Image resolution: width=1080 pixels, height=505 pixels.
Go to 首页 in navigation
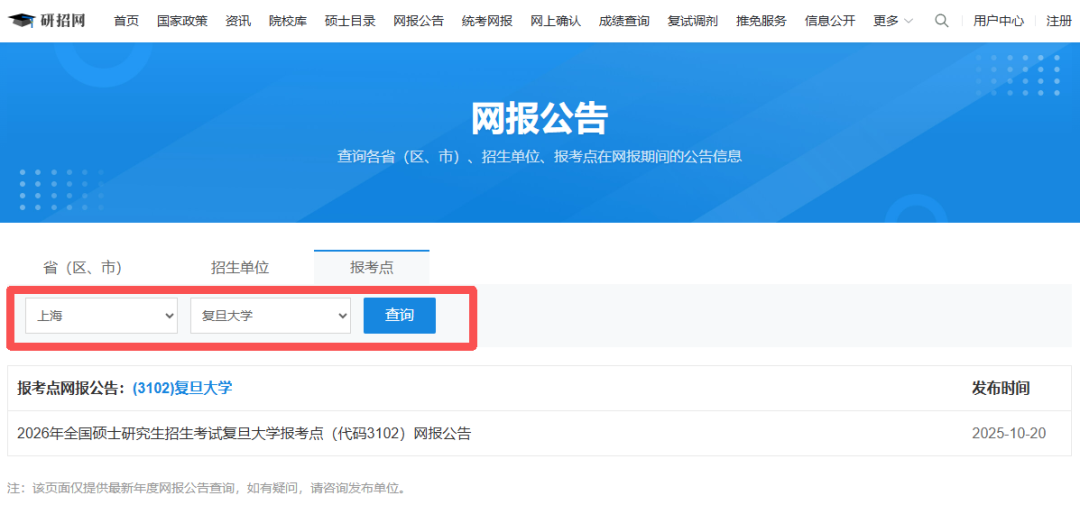pyautogui.click(x=126, y=21)
